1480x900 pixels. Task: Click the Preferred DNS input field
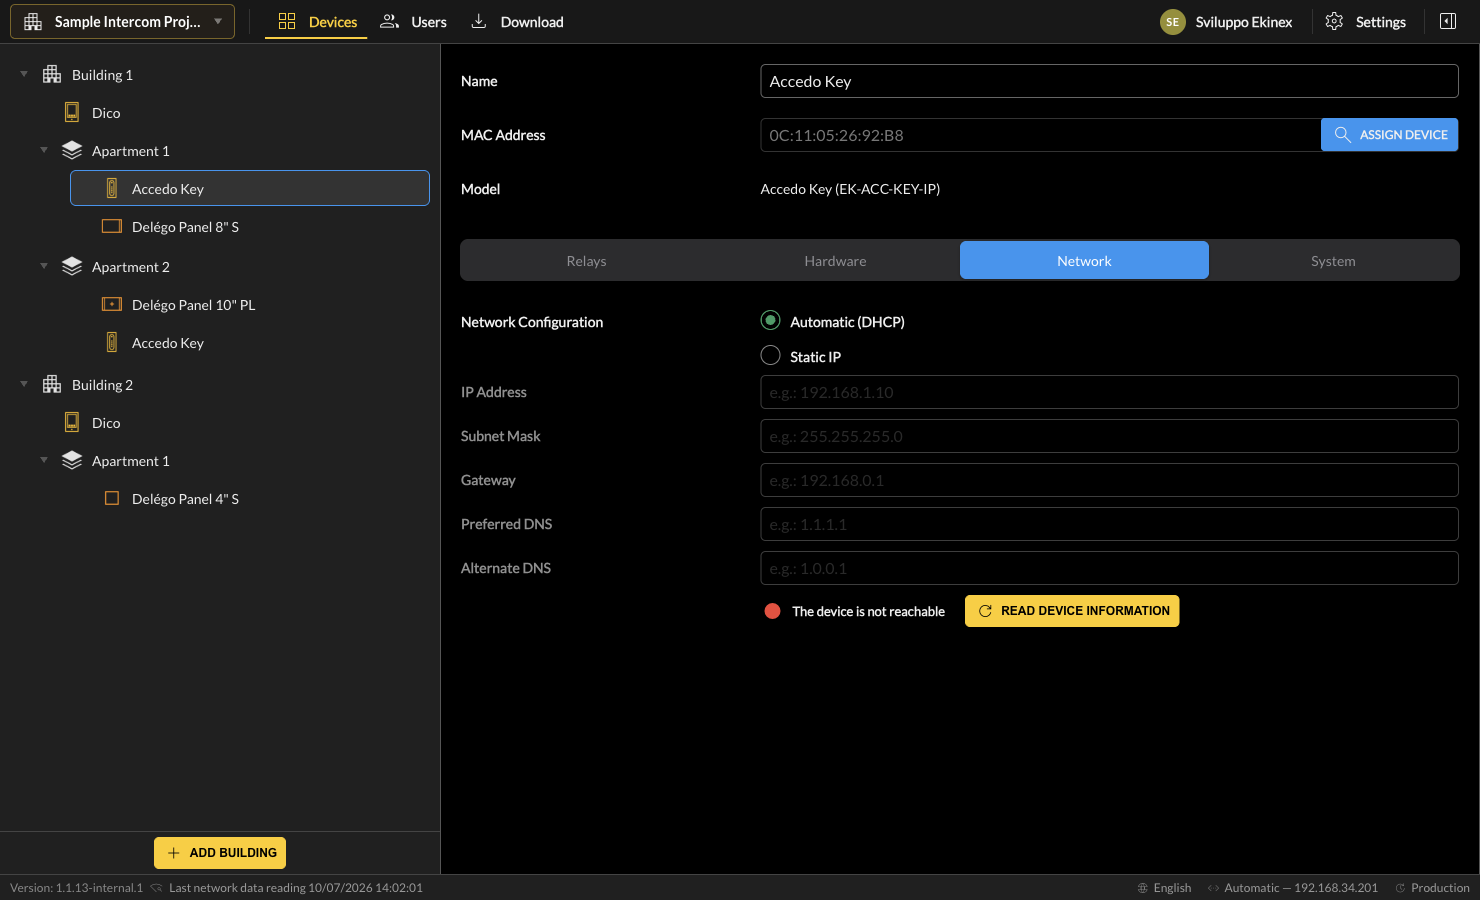tap(1109, 524)
